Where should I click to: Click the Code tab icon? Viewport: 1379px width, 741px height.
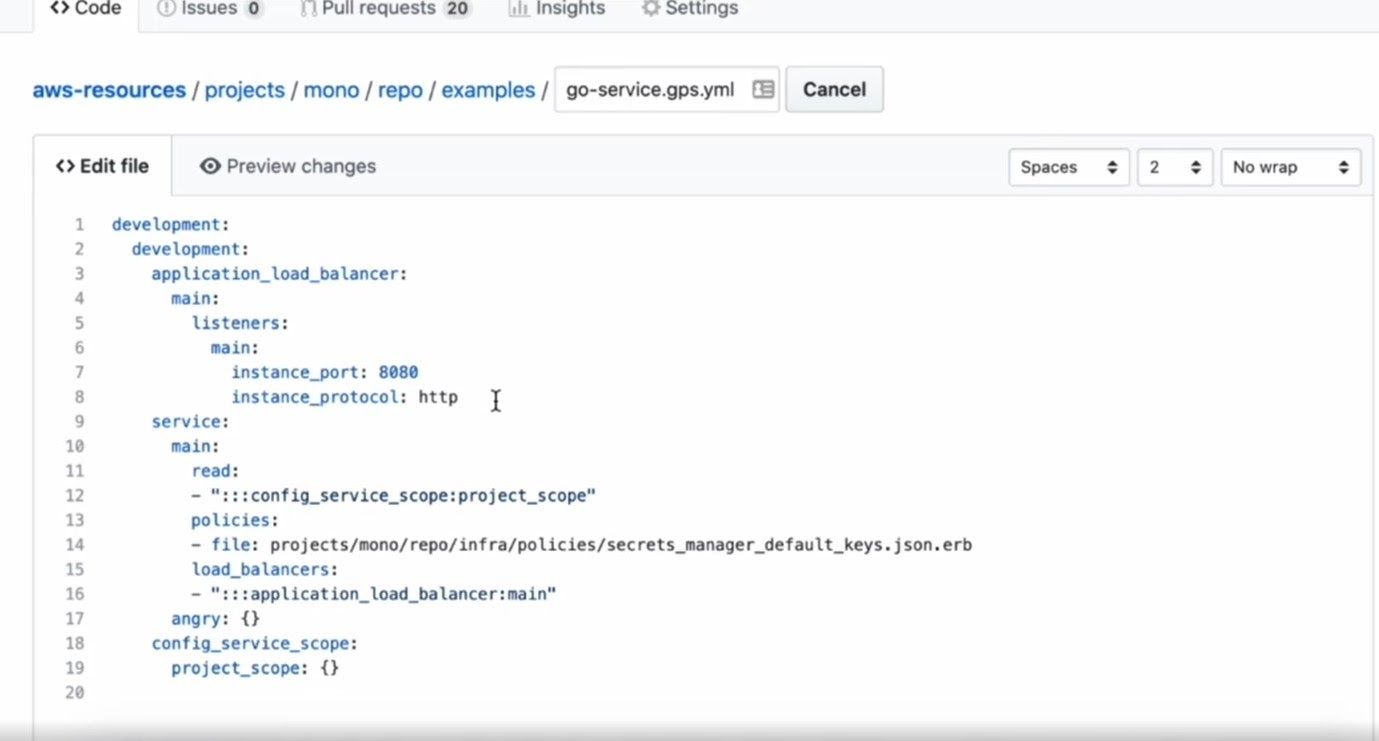click(x=59, y=9)
